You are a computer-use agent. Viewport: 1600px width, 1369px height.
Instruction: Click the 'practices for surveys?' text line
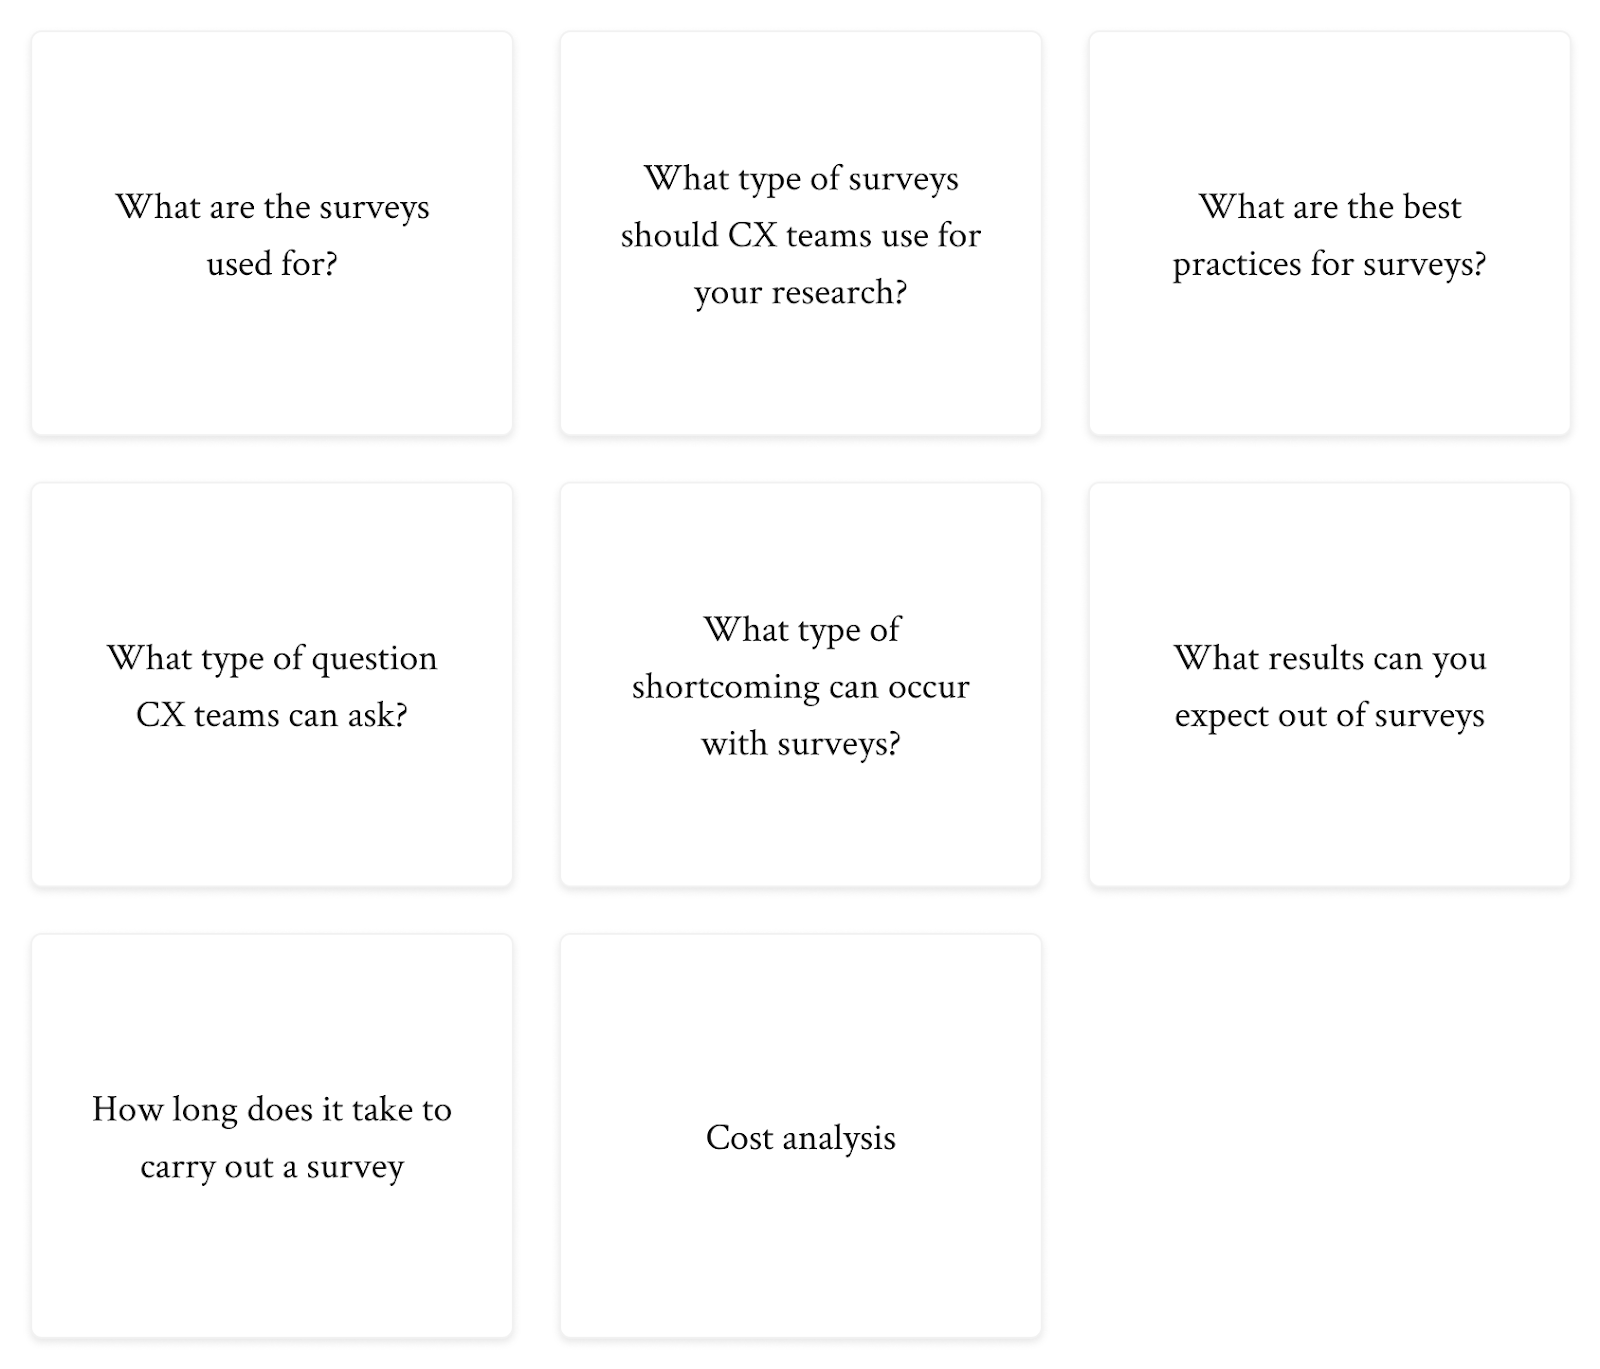(1329, 264)
